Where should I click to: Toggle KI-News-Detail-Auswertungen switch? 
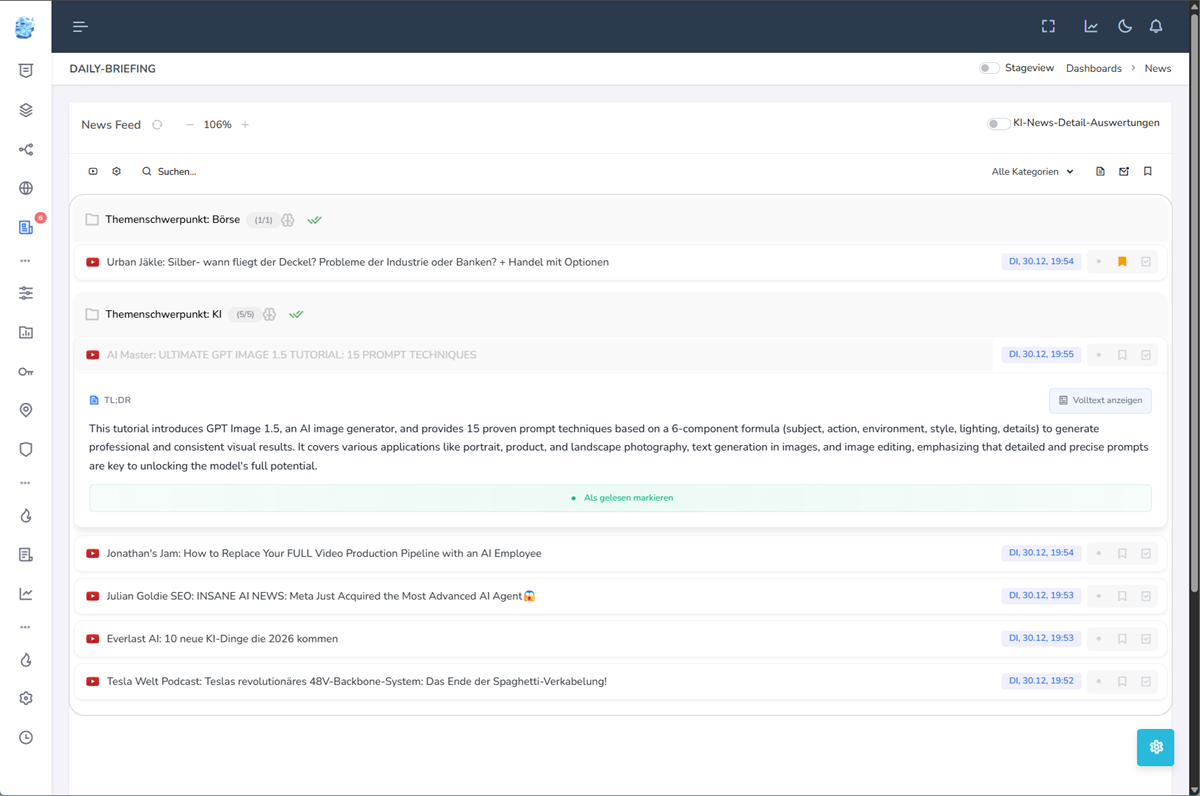997,124
